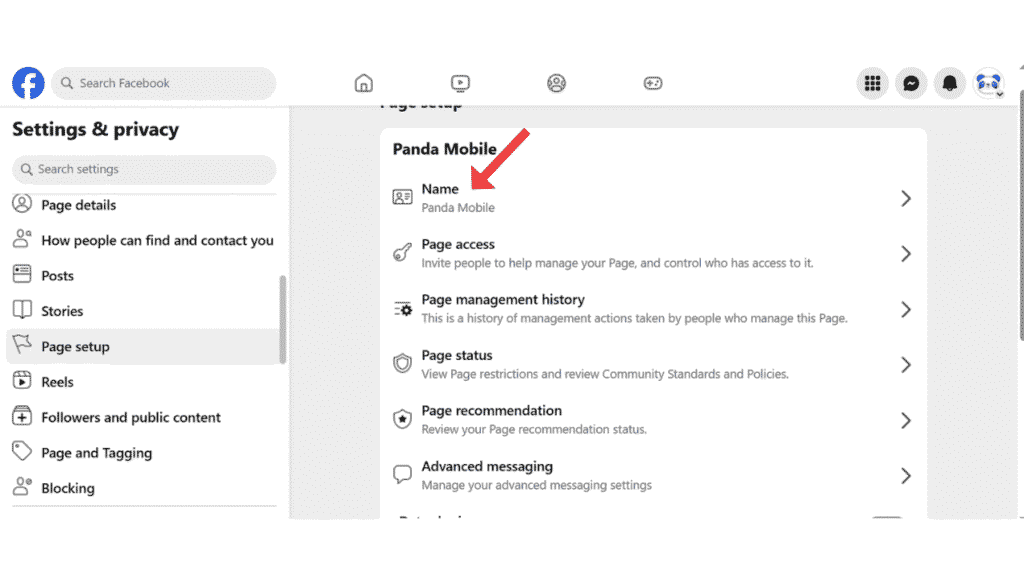Click the Page management history gear icon
1024x576 pixels.
tap(402, 308)
